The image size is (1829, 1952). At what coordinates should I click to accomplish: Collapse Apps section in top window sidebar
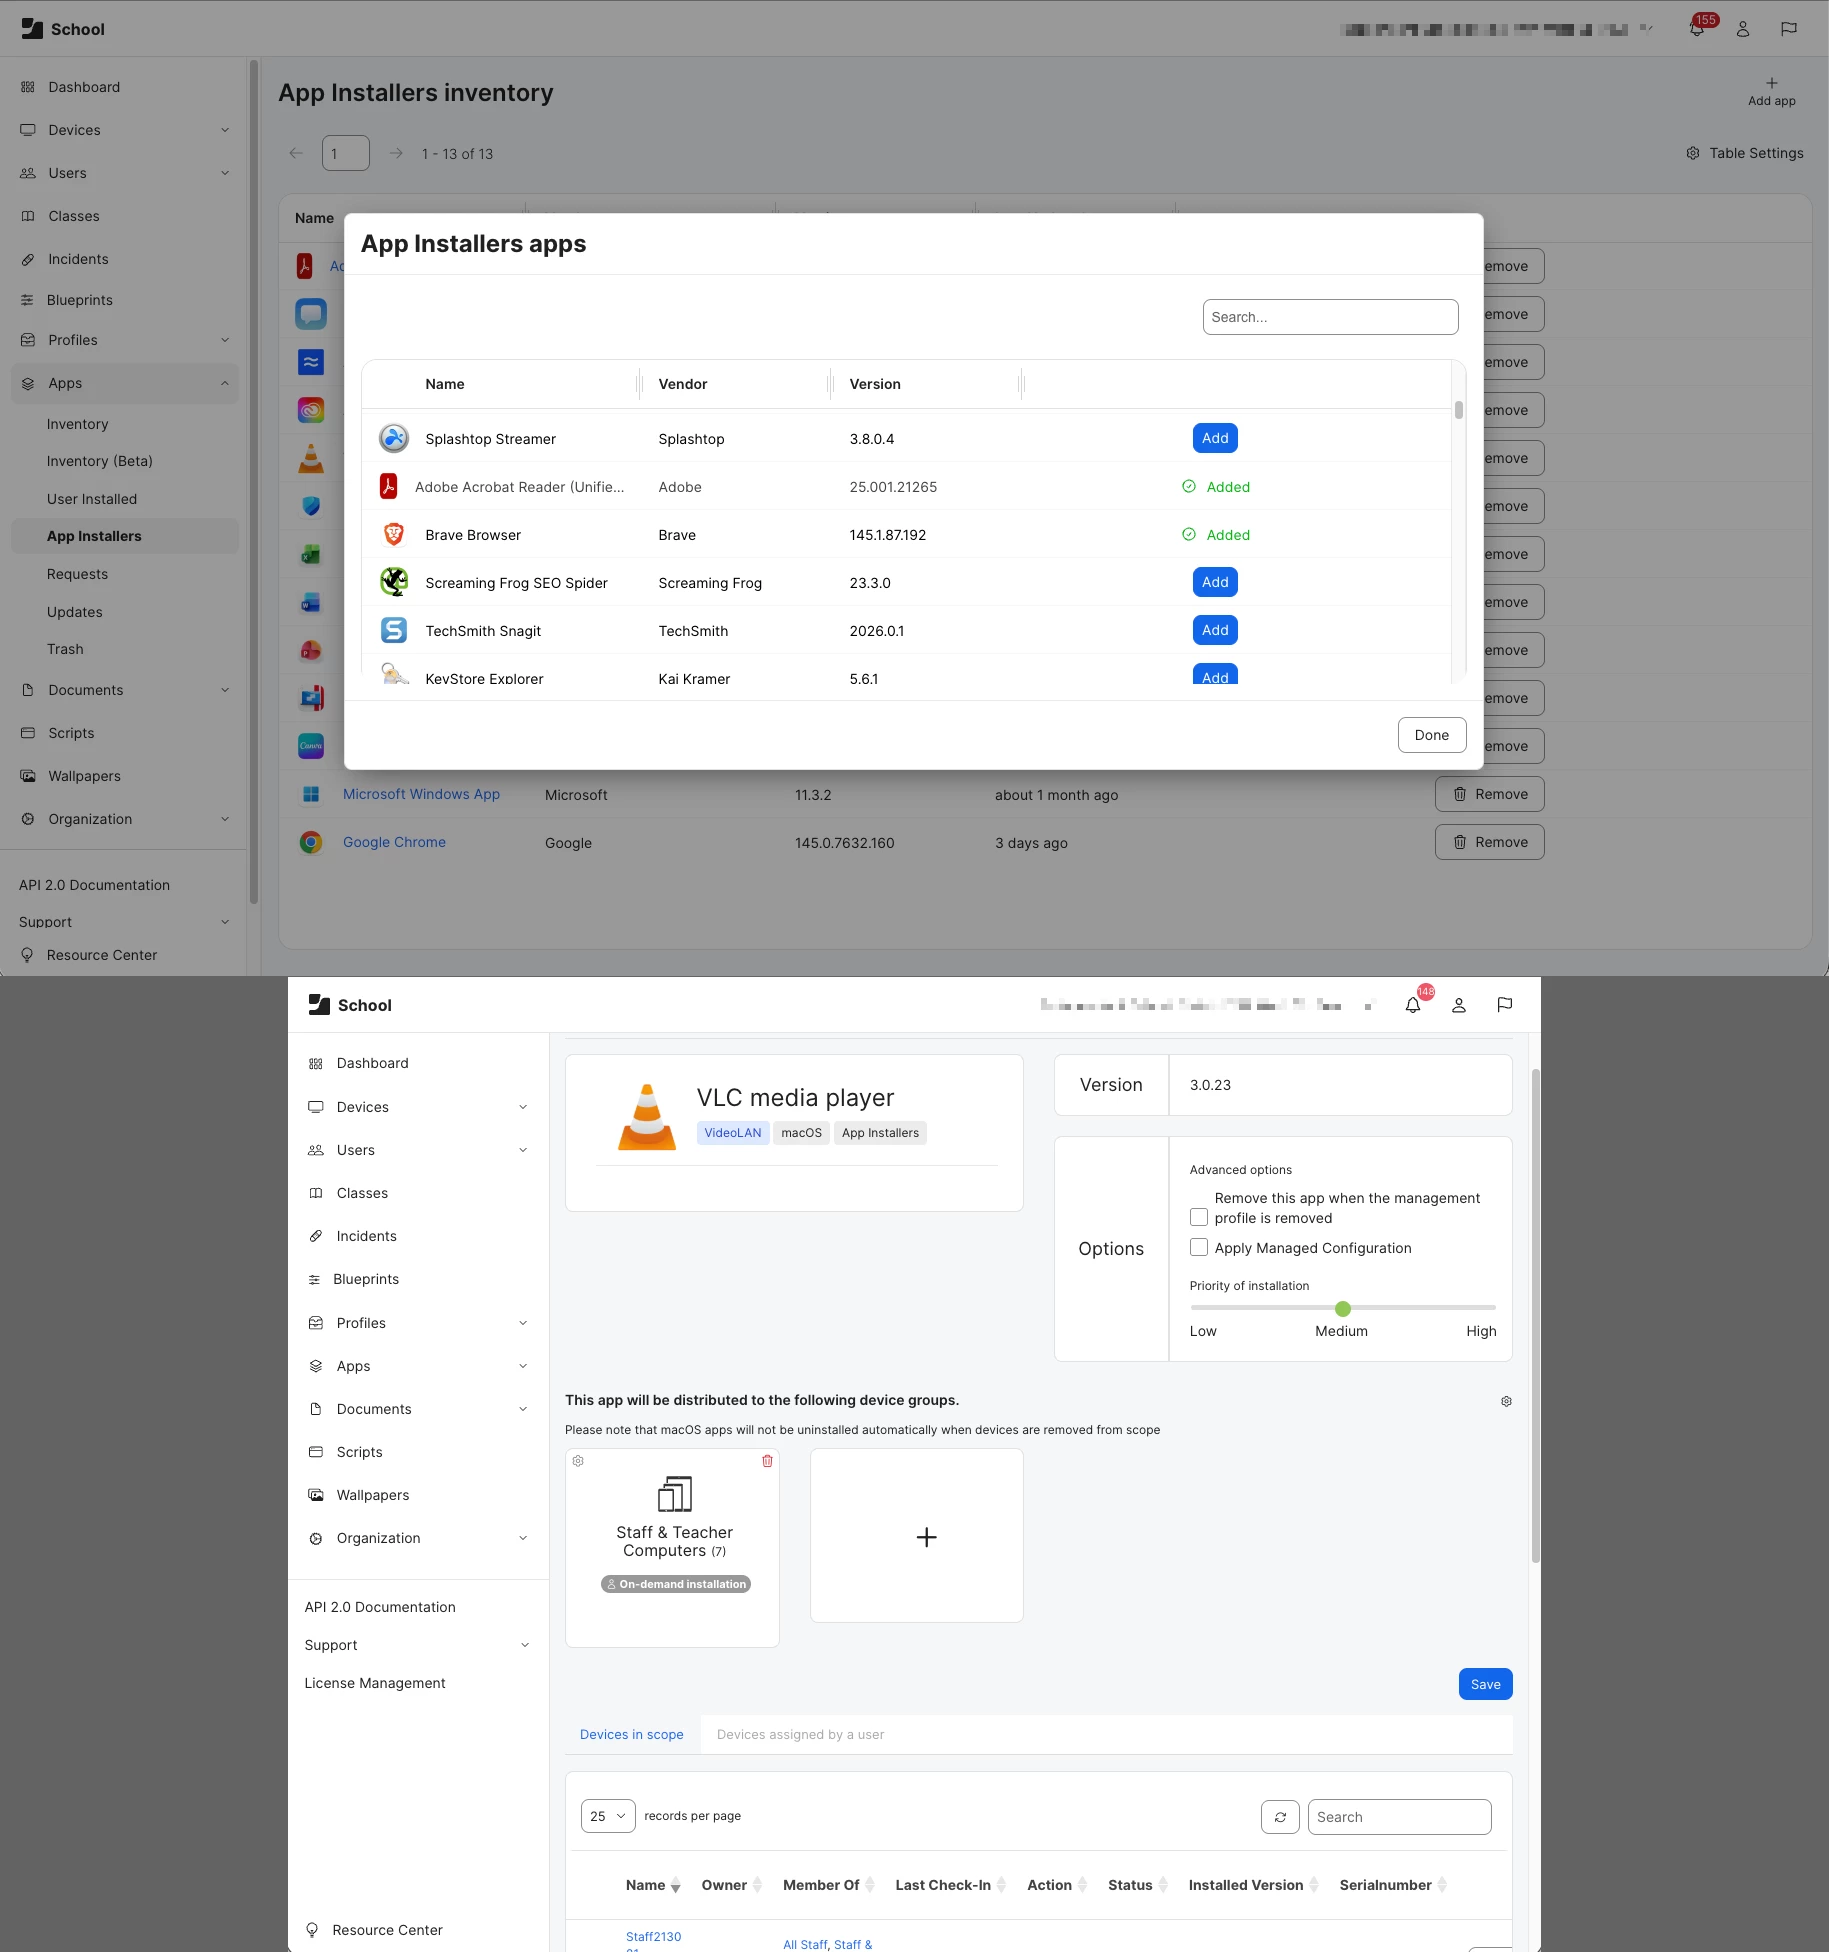pos(225,383)
